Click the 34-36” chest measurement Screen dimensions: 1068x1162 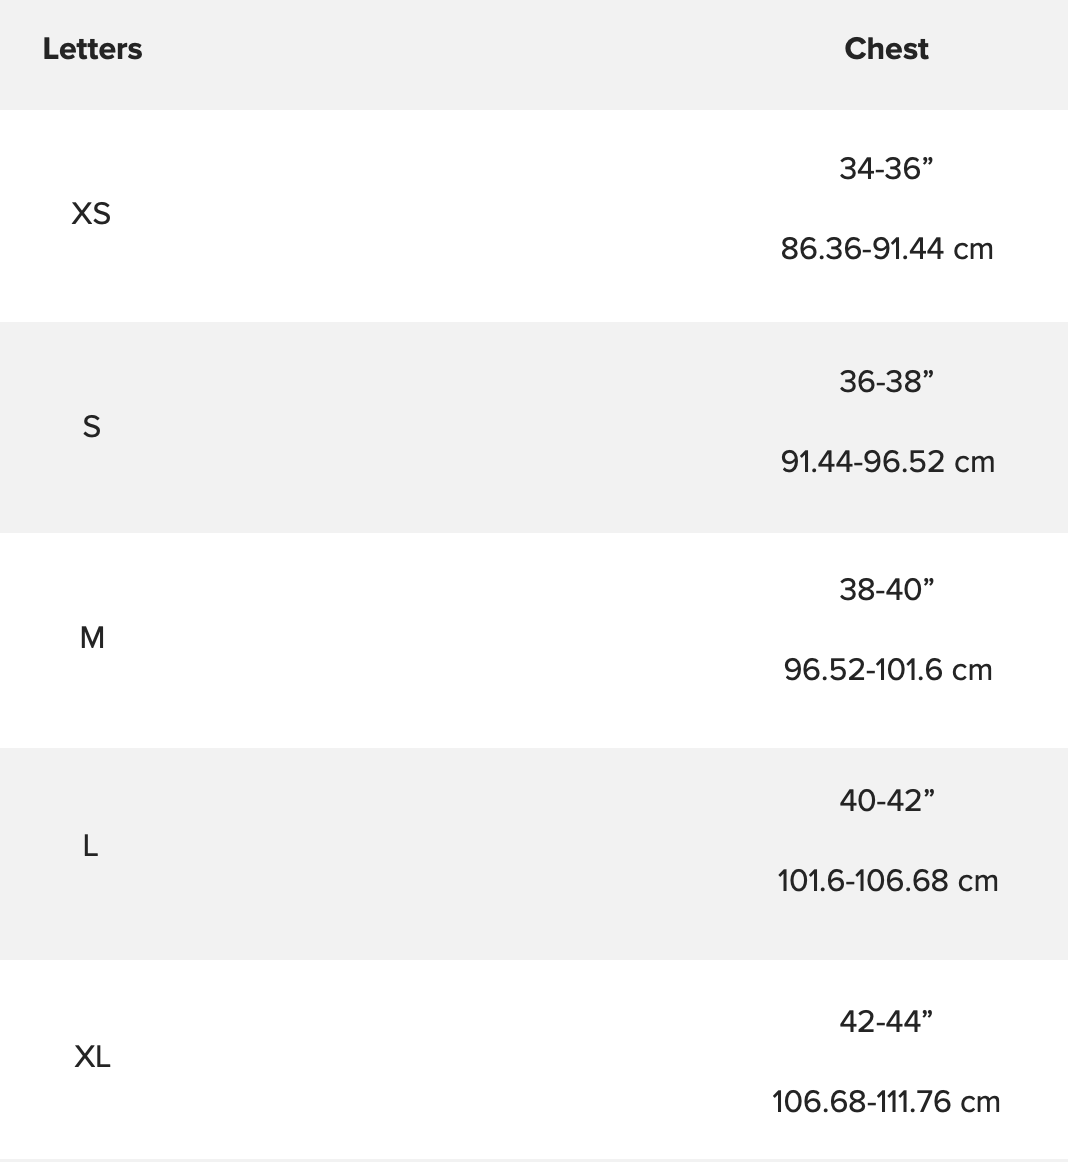pos(886,169)
